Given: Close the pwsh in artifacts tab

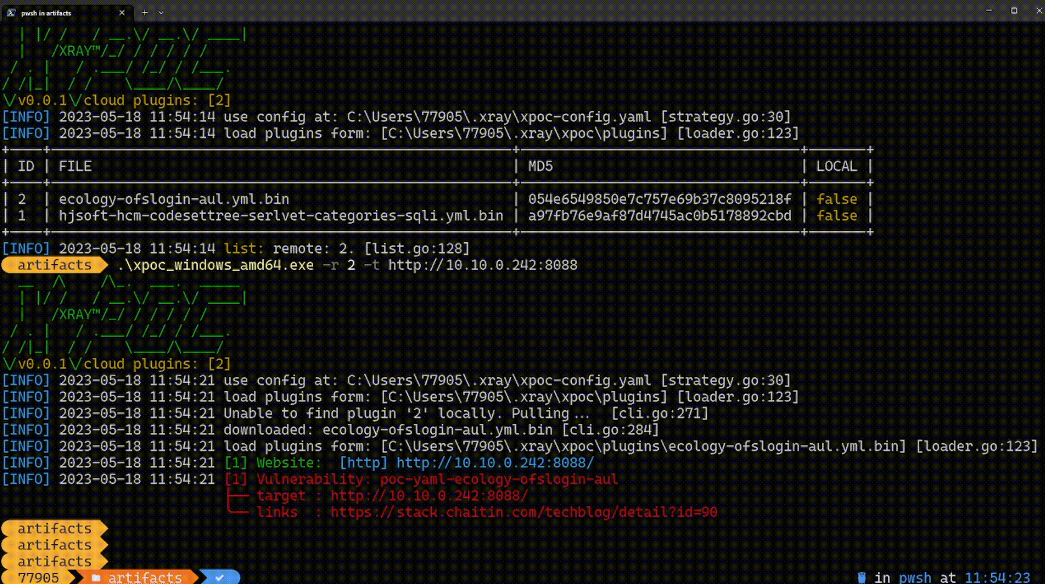Looking at the screenshot, I should 121,13.
